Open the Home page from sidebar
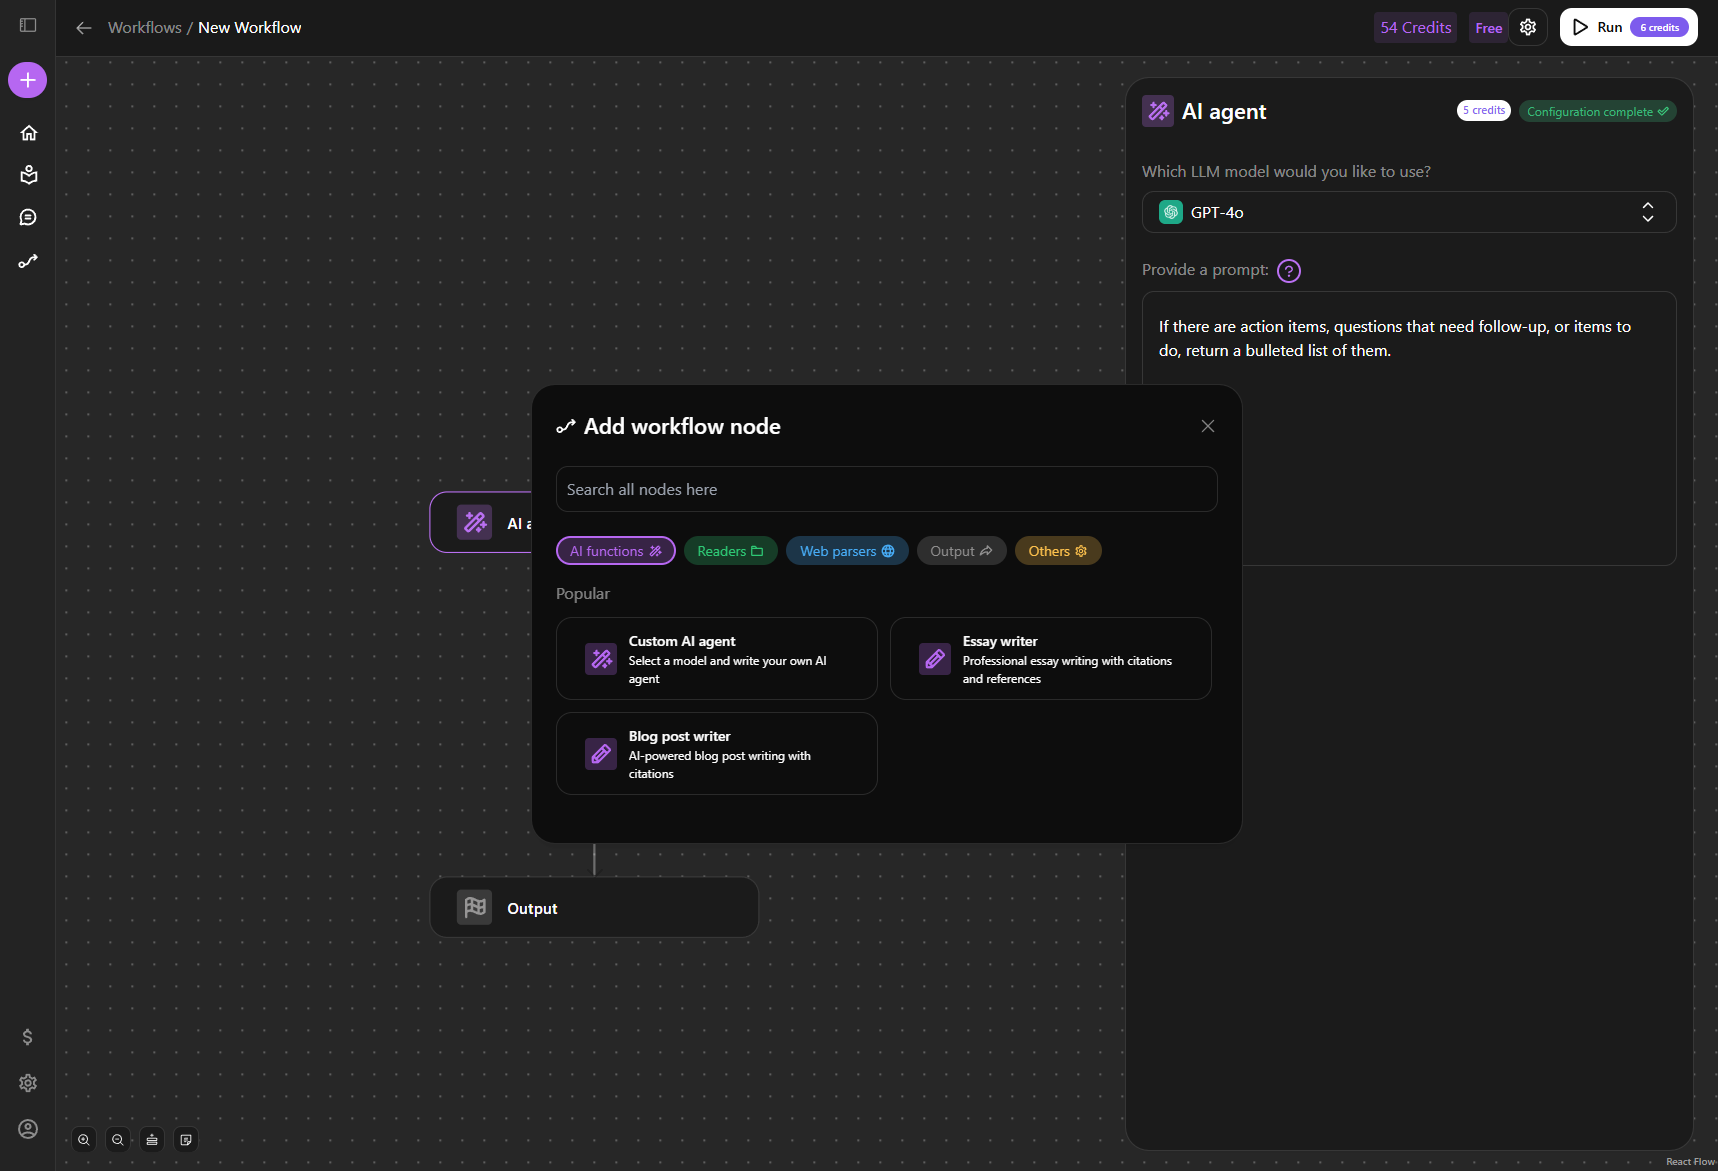The image size is (1718, 1171). tap(28, 133)
